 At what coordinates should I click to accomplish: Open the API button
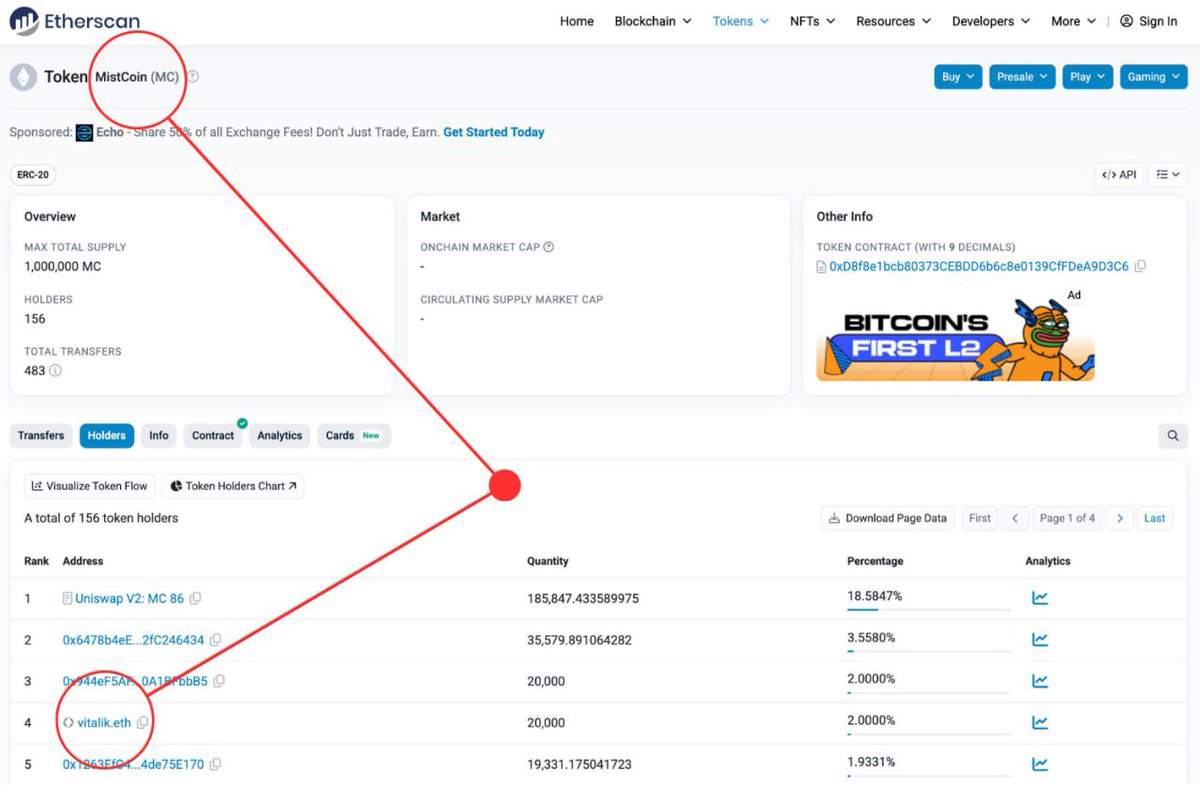(x=1119, y=174)
